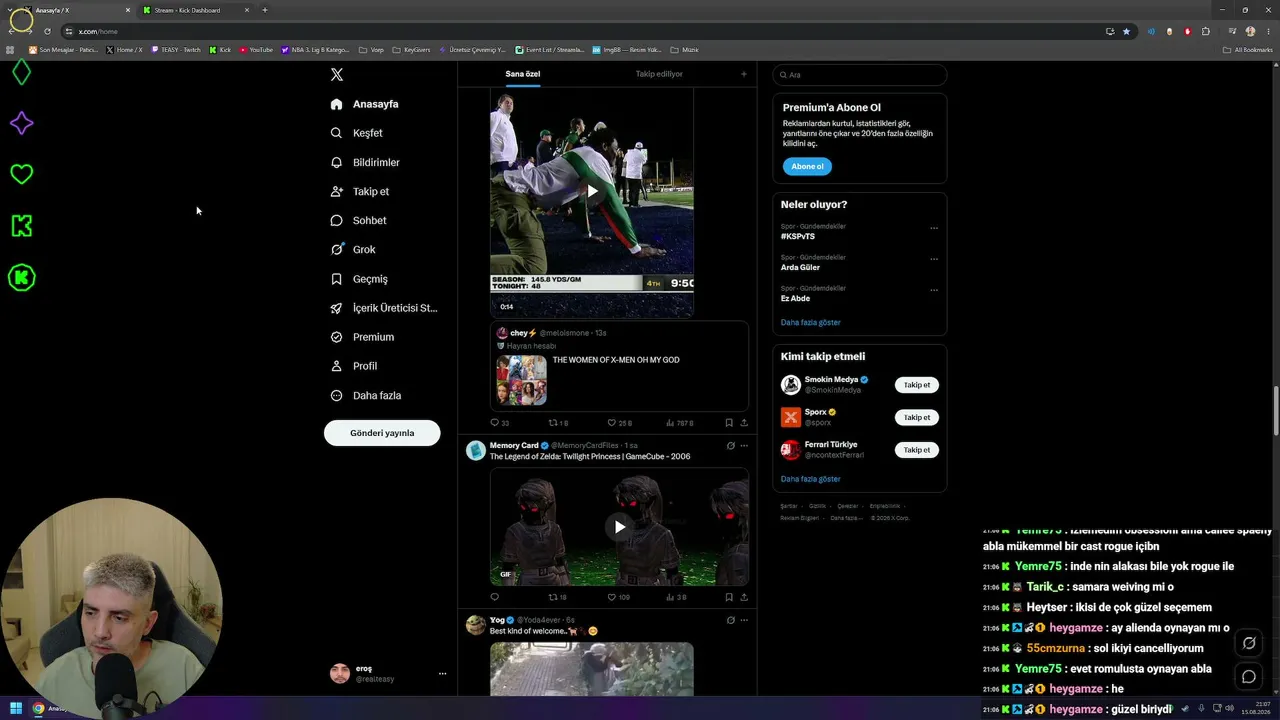The image size is (1280, 720).
Task: Repost the Memory Card post
Action: (x=557, y=597)
